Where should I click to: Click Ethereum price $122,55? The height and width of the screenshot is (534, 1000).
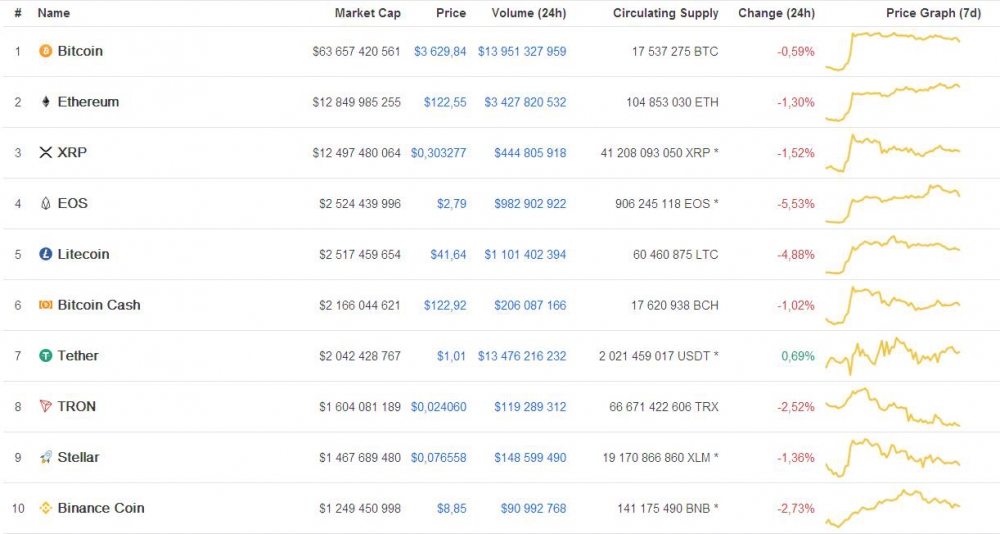click(445, 102)
